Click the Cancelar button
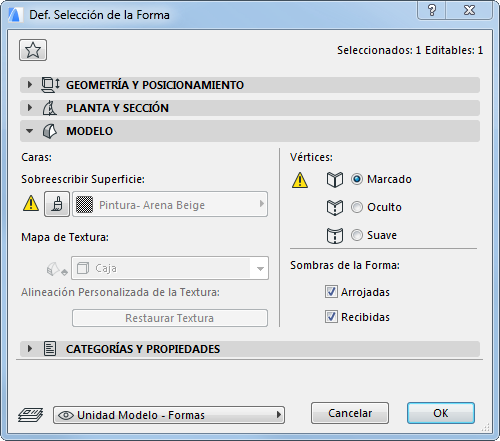Viewport: 500px width, 441px height. pyautogui.click(x=350, y=413)
